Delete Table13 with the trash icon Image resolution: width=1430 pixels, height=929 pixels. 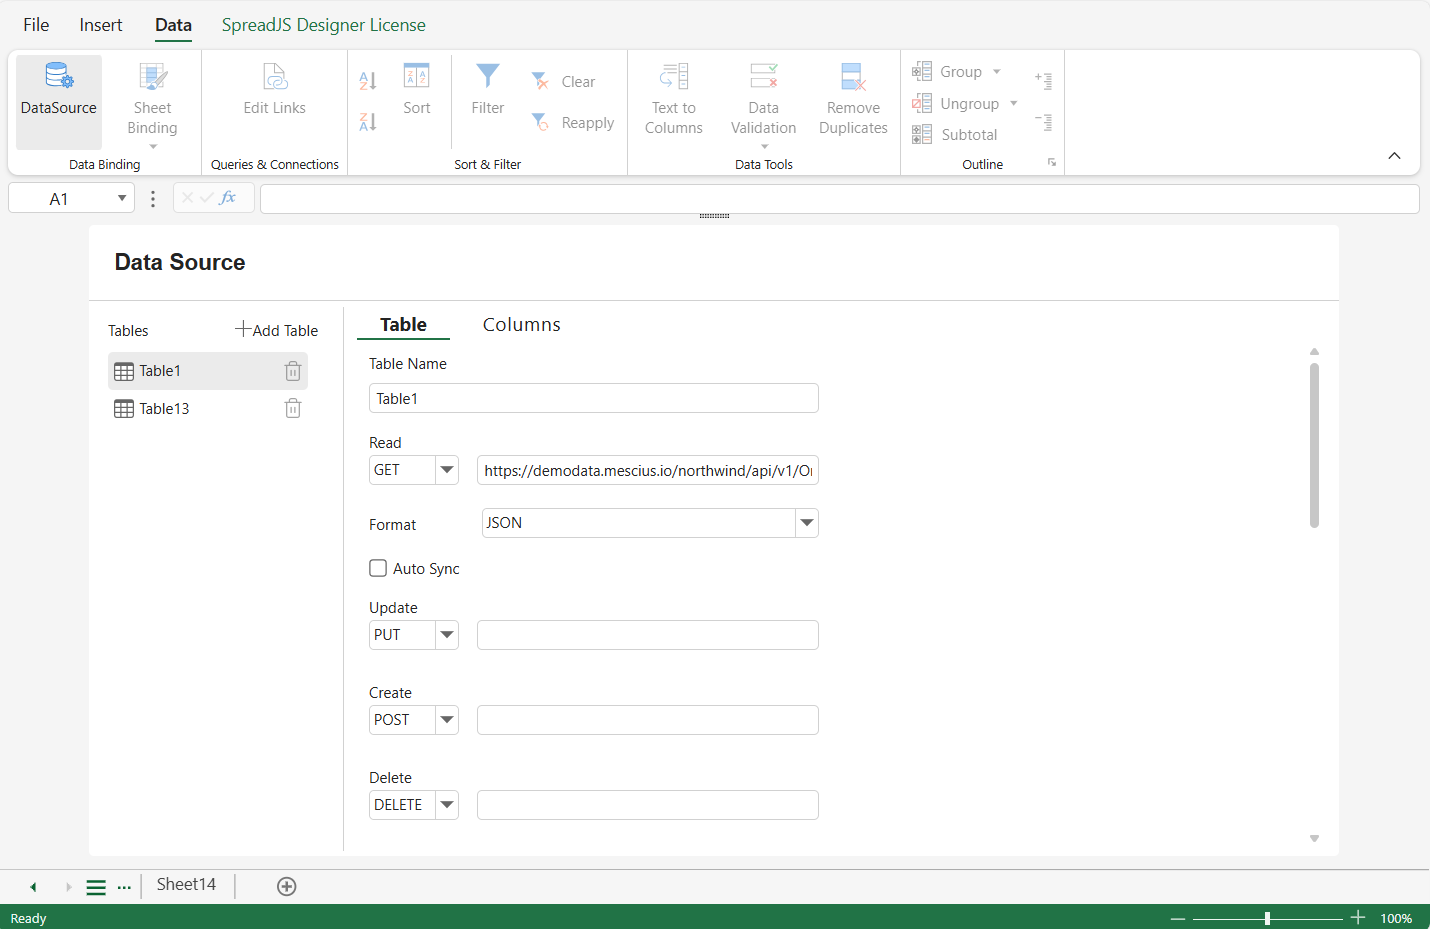point(293,408)
